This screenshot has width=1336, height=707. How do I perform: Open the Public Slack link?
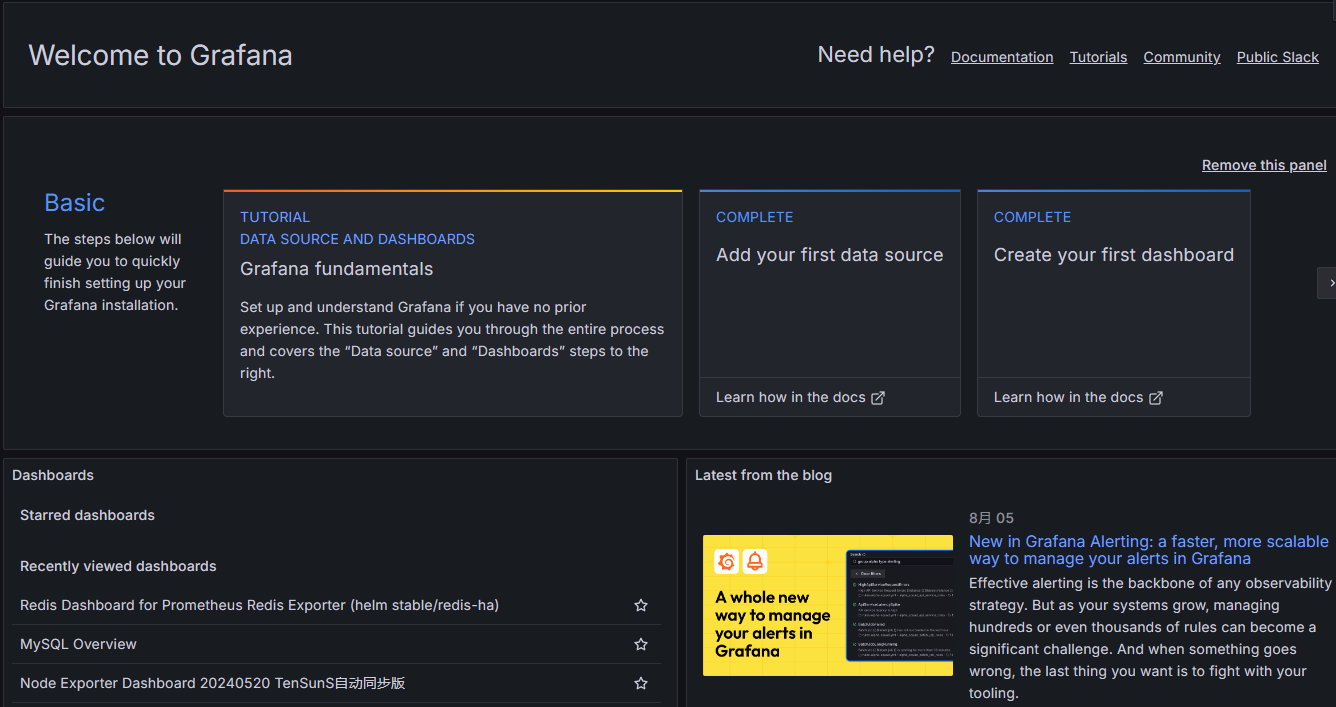[x=1278, y=57]
